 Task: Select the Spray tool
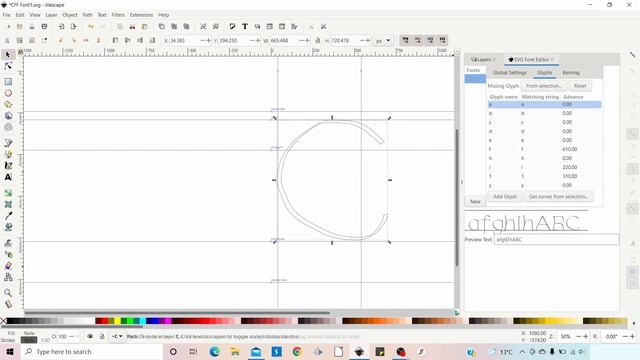8,254
